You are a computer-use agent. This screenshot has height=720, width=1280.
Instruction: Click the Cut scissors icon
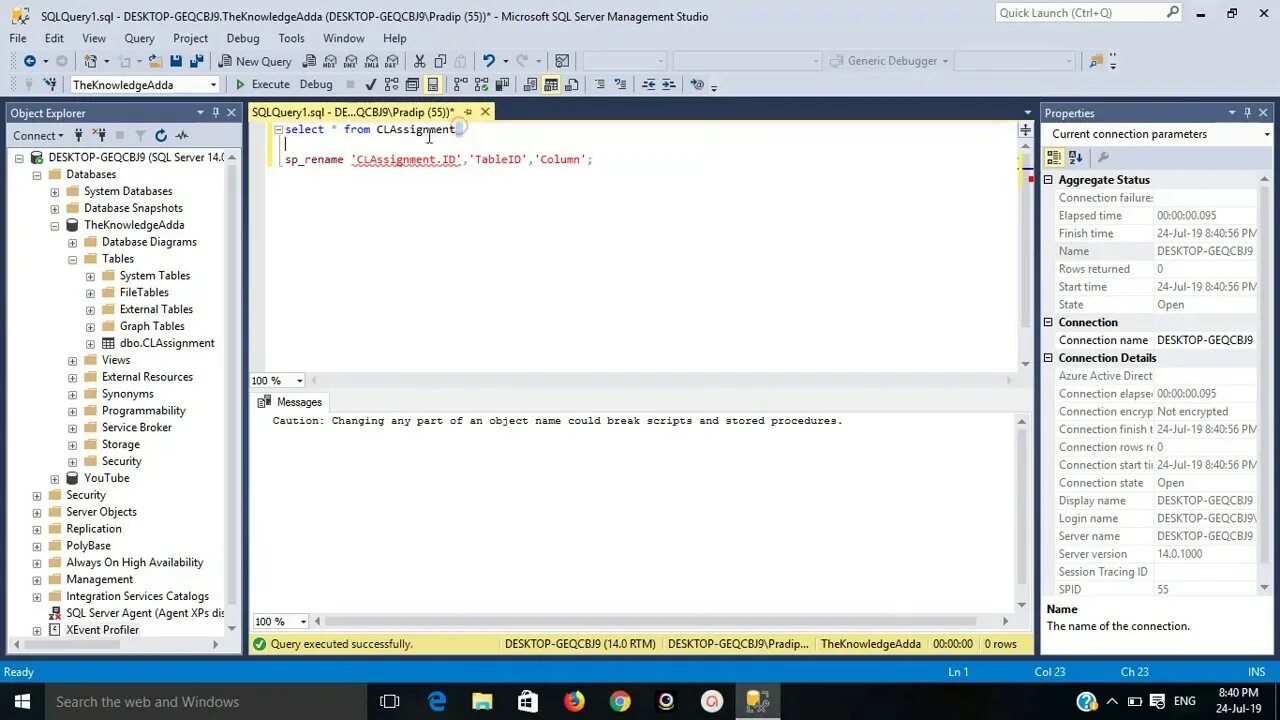point(419,61)
